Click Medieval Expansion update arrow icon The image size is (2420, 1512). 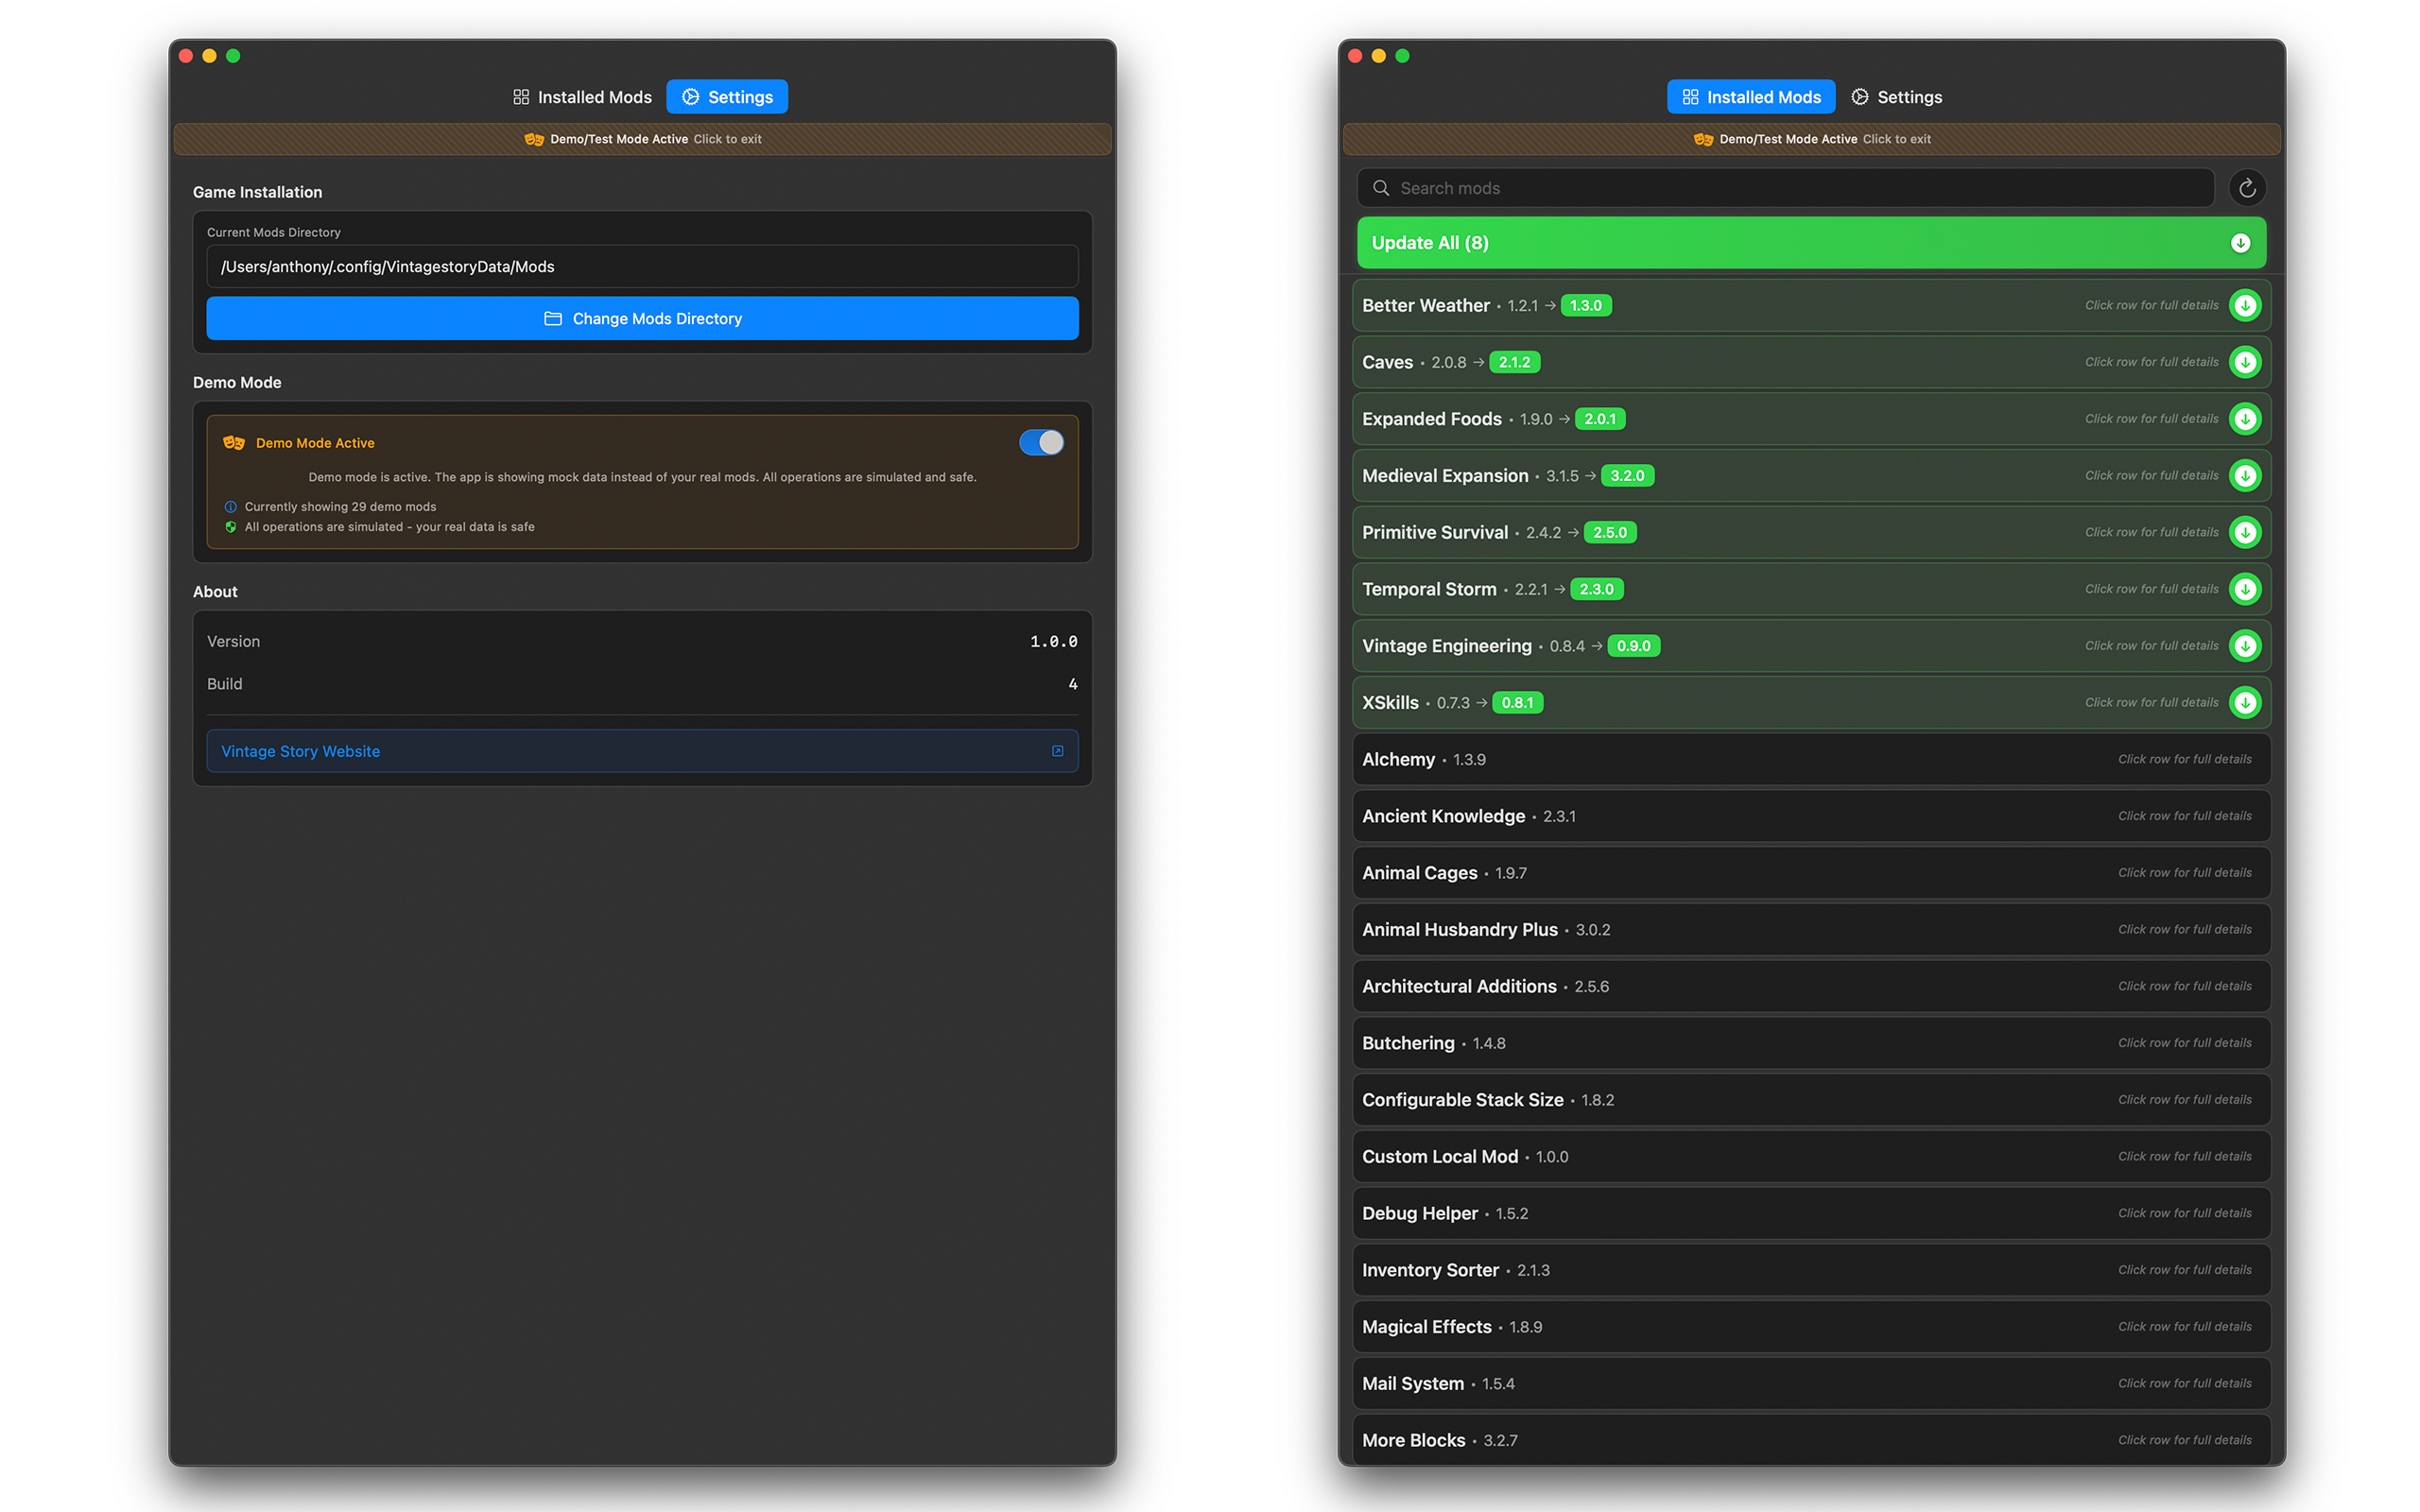(x=2244, y=476)
